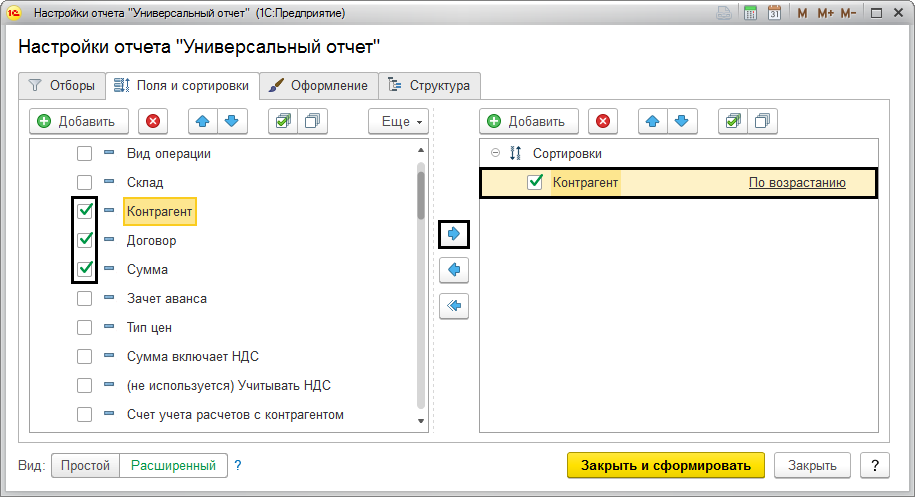The width and height of the screenshot is (915, 497).
Task: Add selected field to sorting with right arrow
Action: pos(454,234)
